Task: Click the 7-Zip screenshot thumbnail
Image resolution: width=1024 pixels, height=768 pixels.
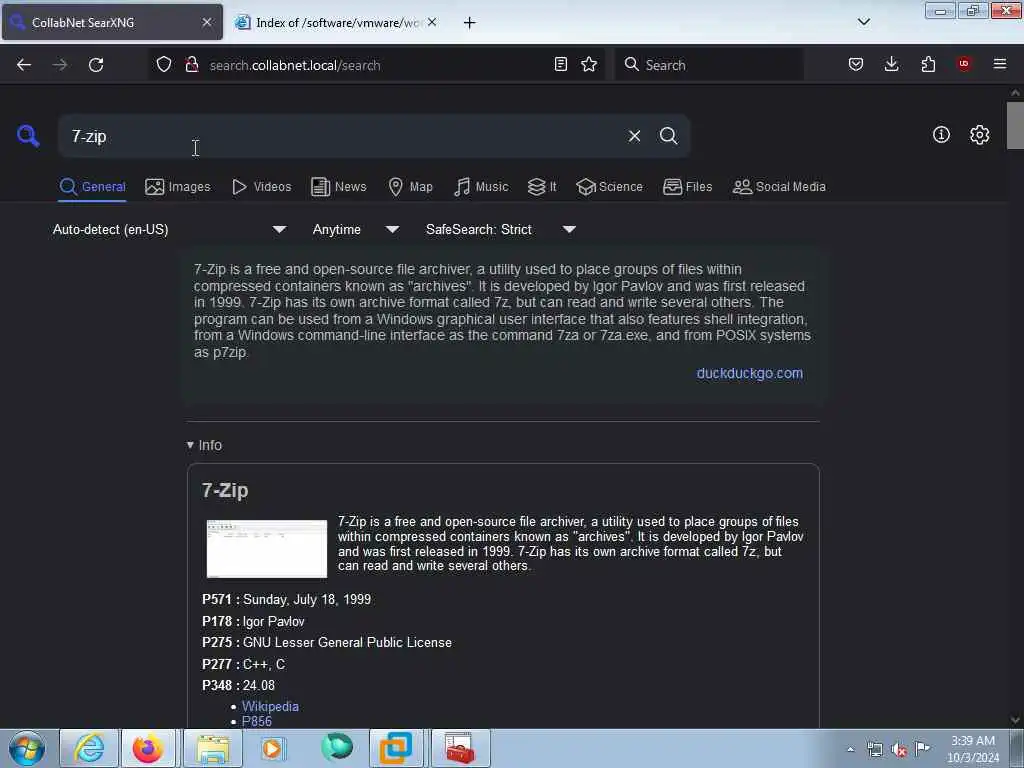Action: tap(266, 549)
